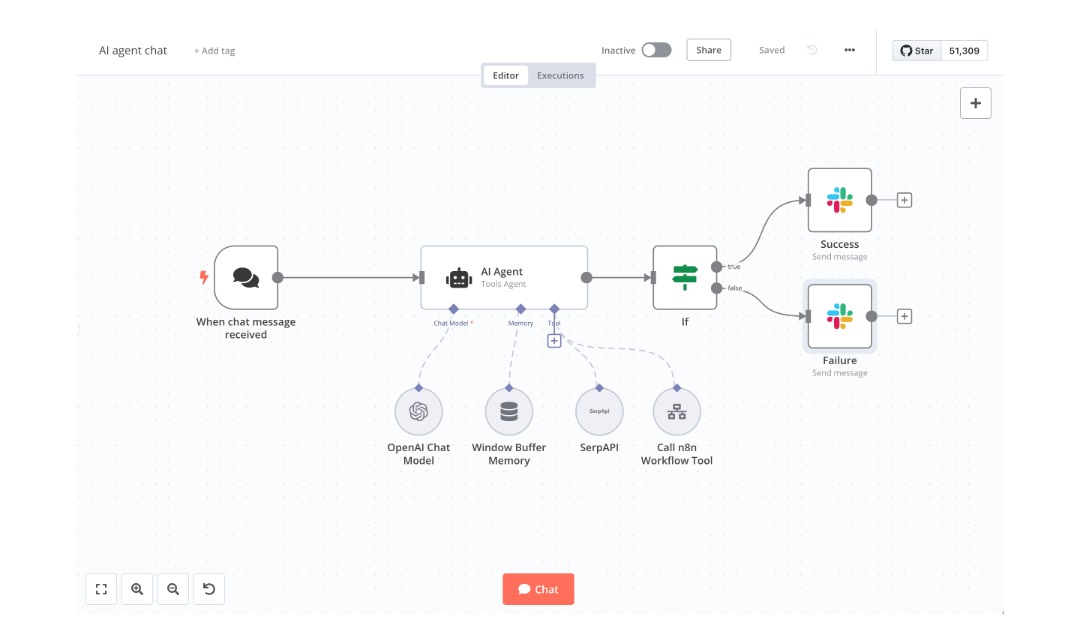Viewport: 1080px width, 627px height.
Task: Add a new tool under AI Agent
Action: click(554, 341)
